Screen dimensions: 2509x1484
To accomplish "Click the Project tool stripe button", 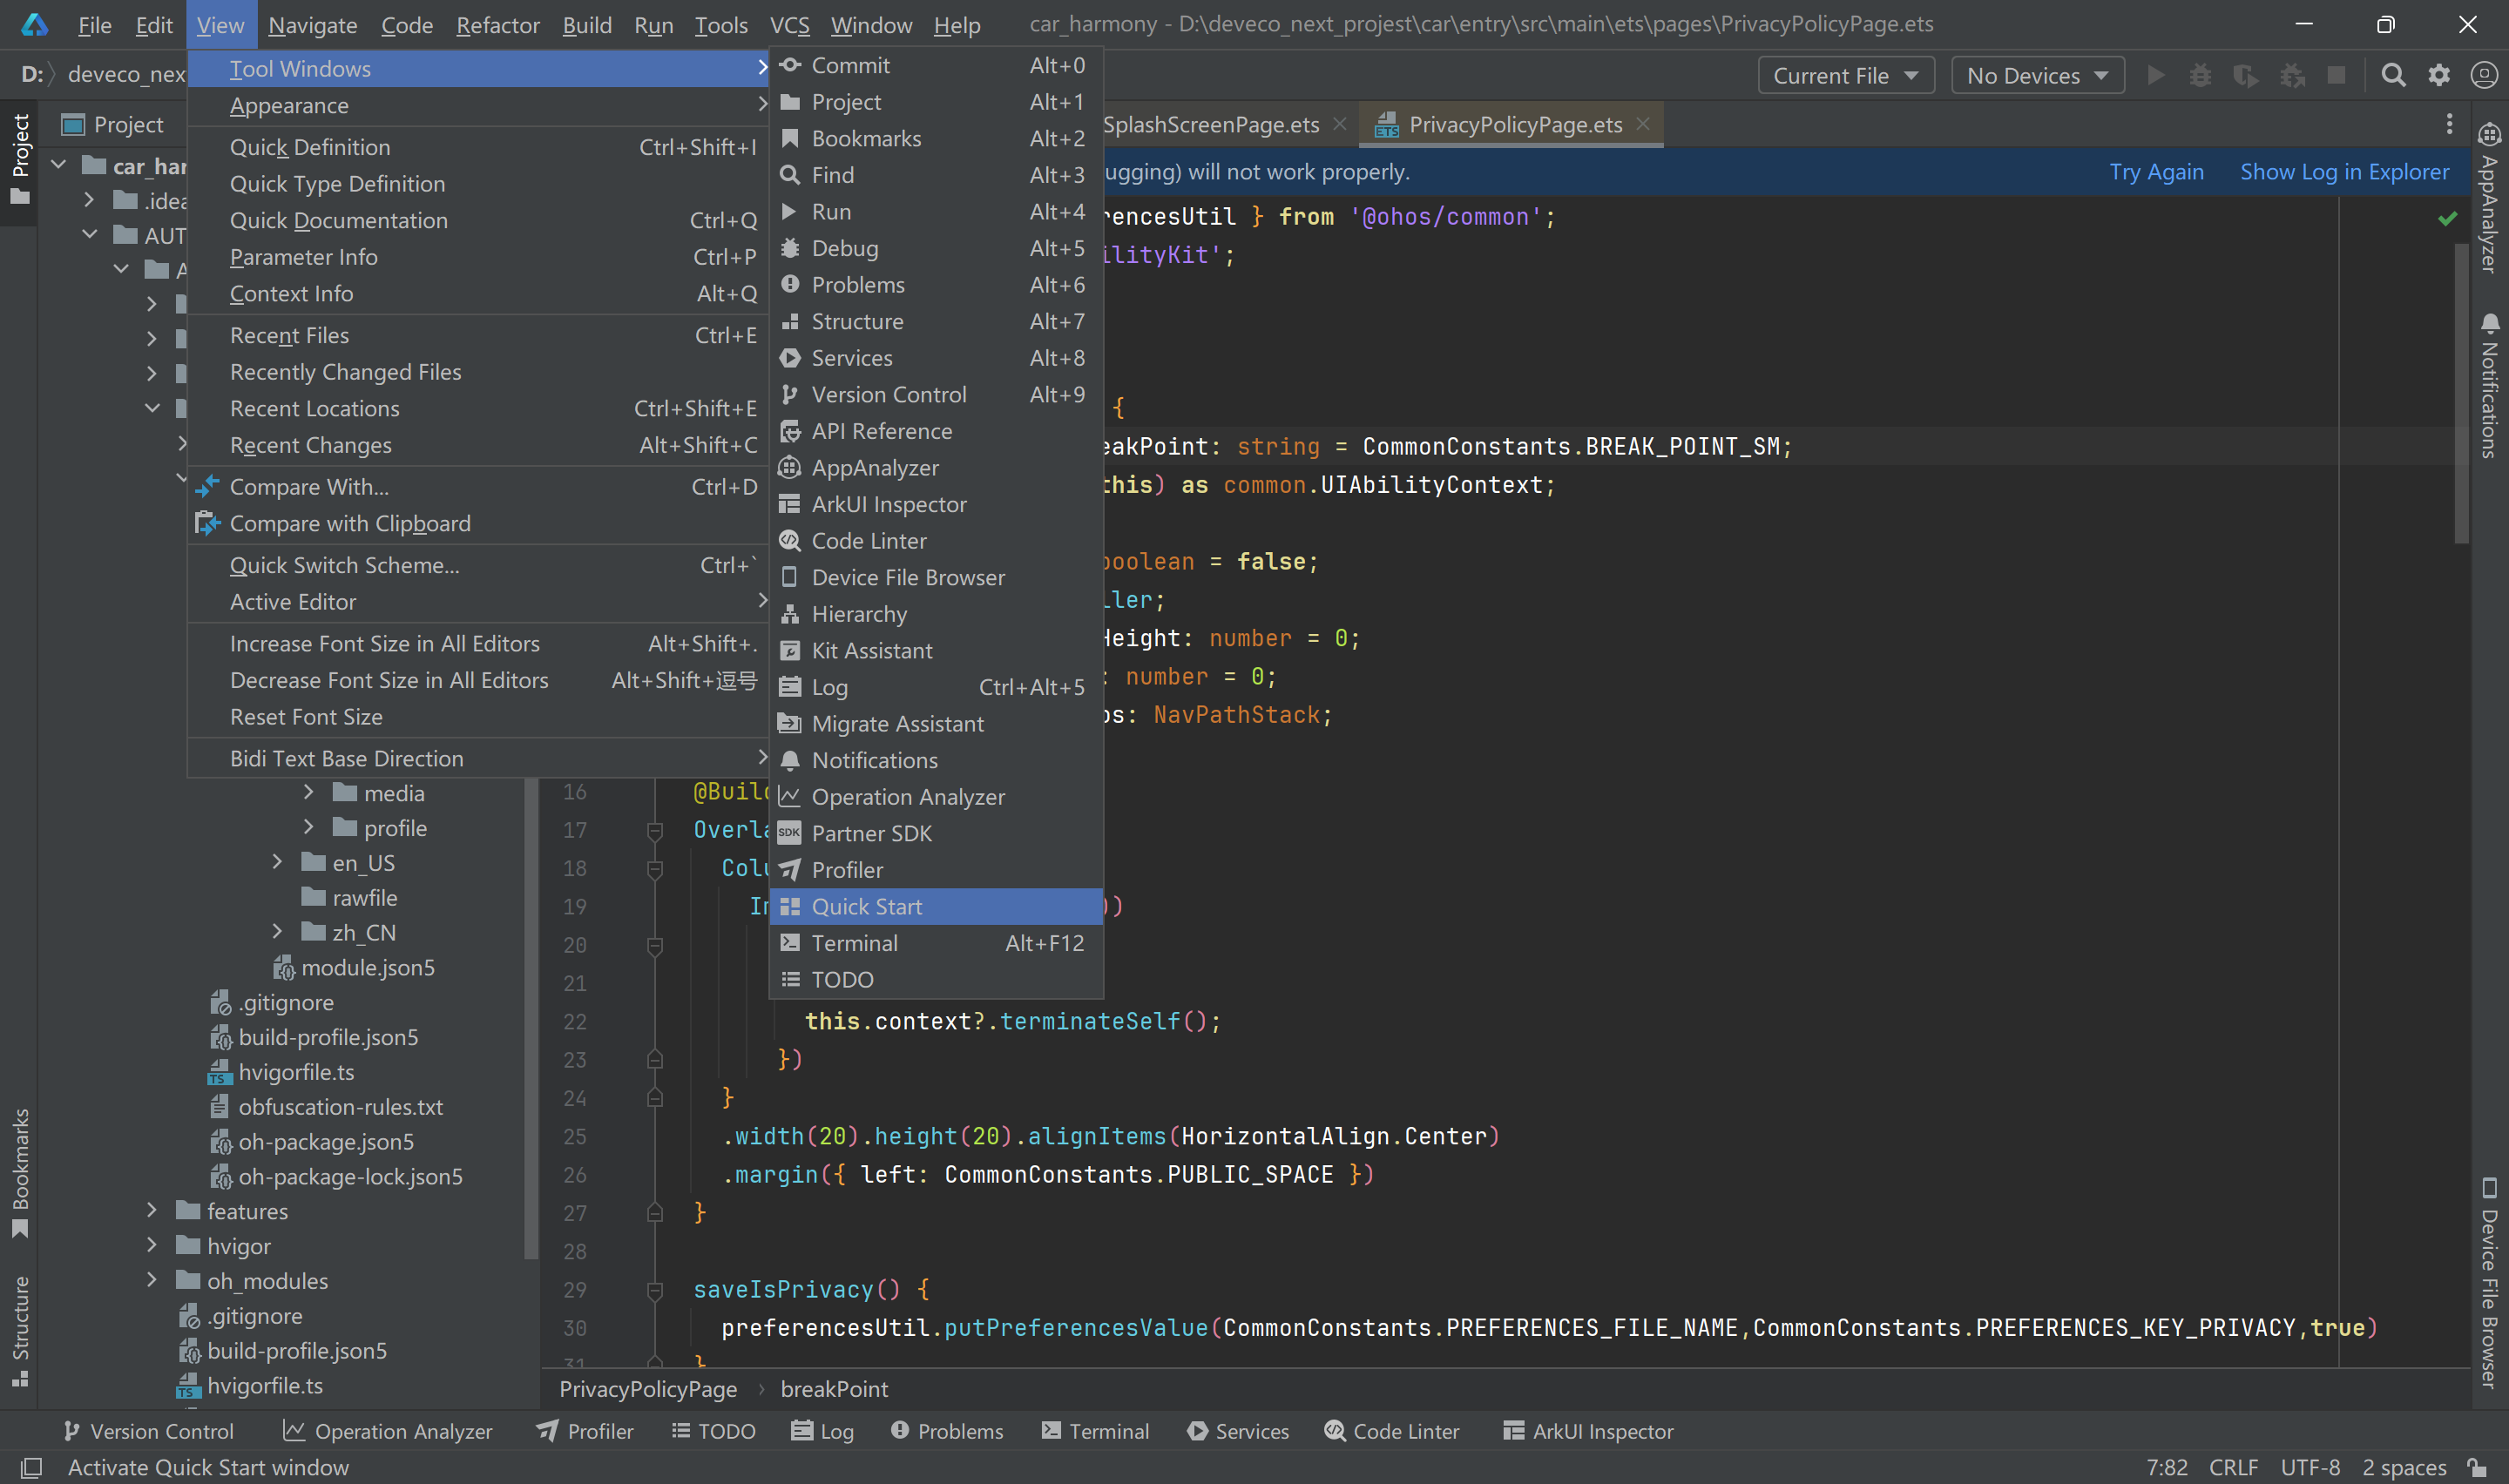I will [x=20, y=160].
